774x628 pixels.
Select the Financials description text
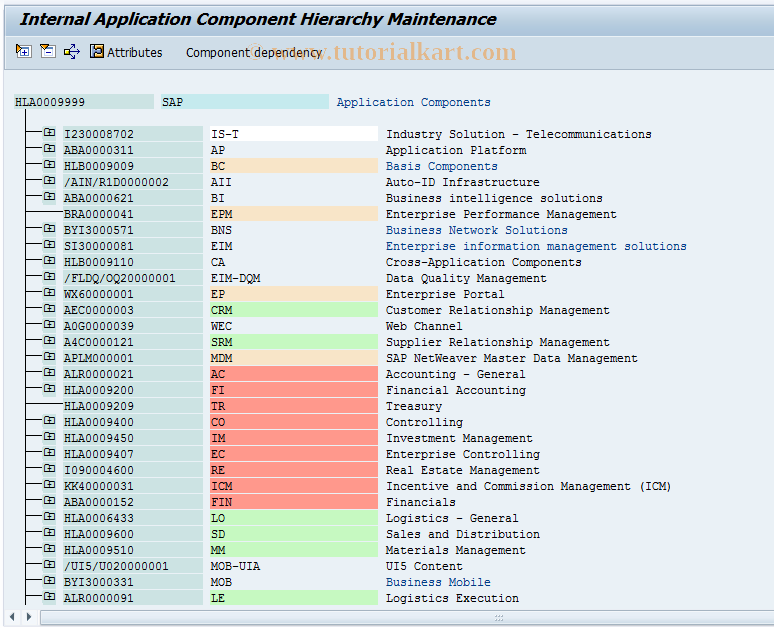click(x=421, y=503)
